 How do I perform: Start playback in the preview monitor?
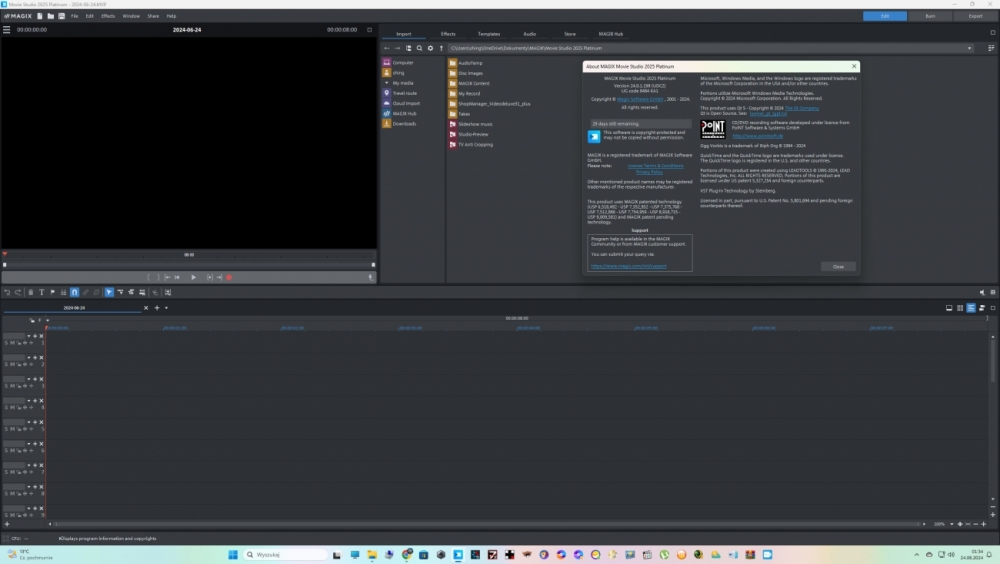[193, 277]
